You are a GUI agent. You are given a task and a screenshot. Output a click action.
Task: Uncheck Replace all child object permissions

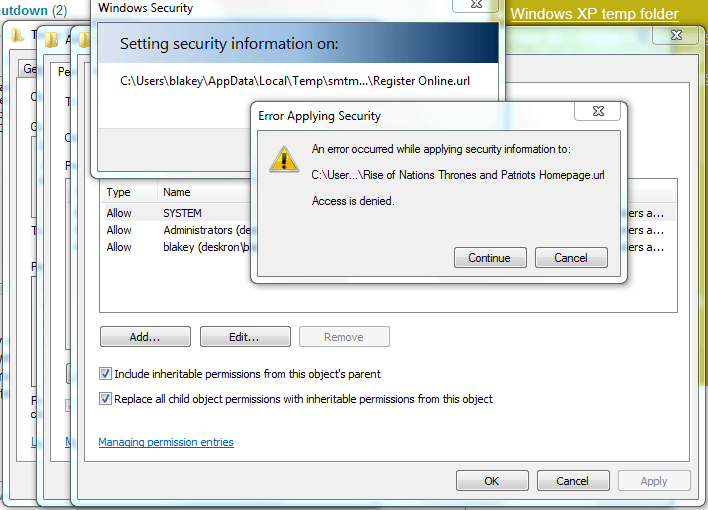click(x=106, y=399)
